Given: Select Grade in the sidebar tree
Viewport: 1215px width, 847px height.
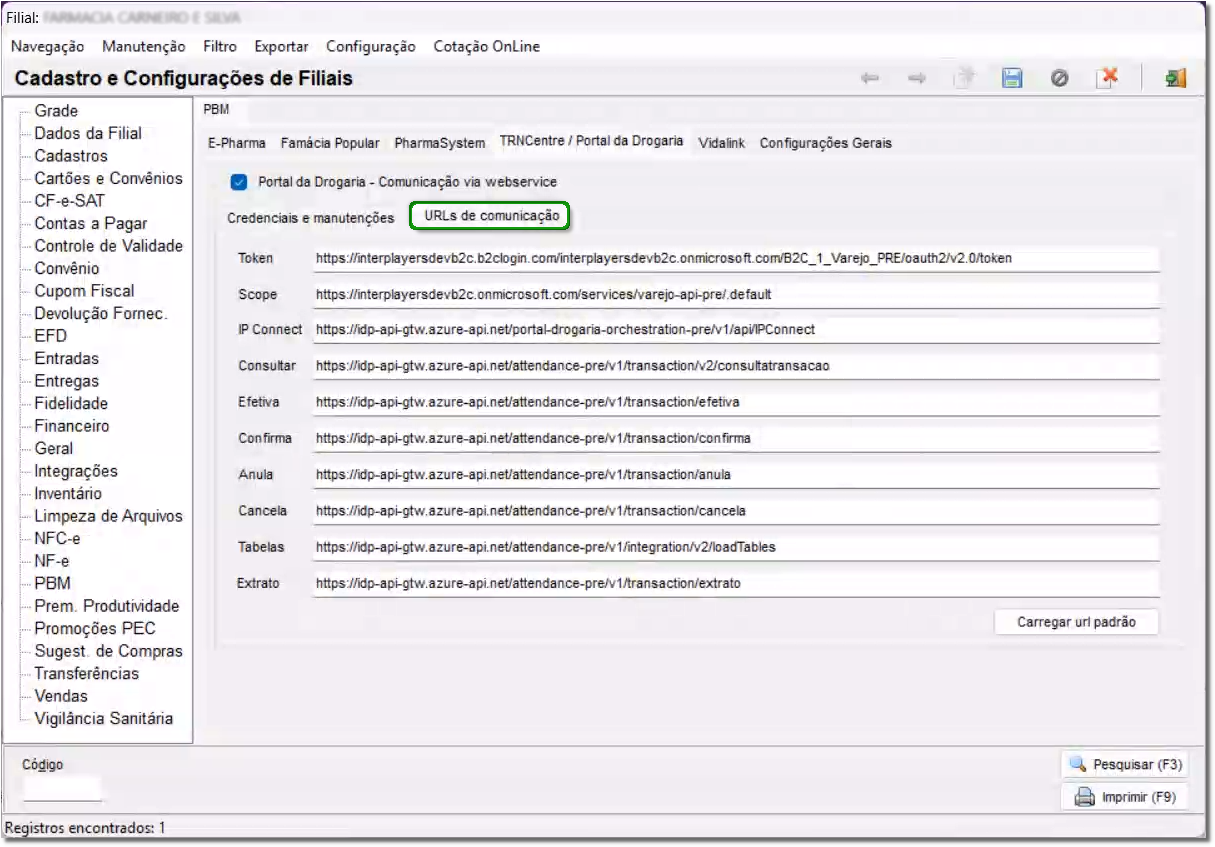Looking at the screenshot, I should pos(56,111).
